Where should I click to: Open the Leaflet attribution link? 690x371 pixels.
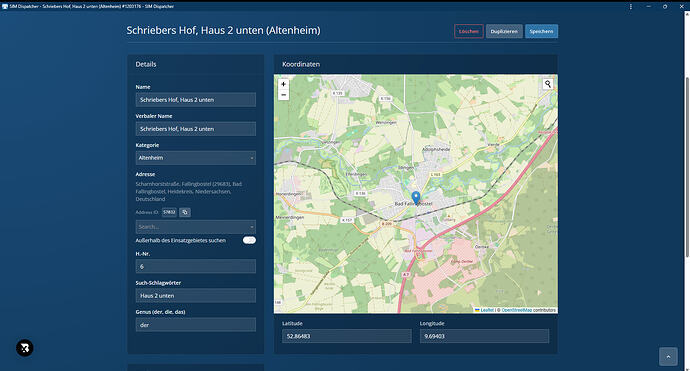487,310
